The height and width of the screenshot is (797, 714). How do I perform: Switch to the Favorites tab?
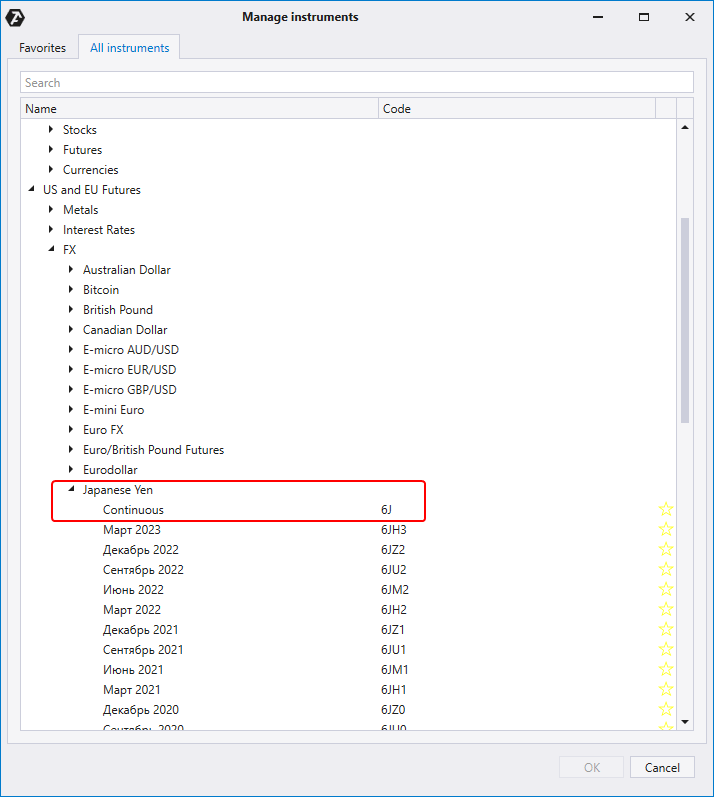[x=43, y=48]
